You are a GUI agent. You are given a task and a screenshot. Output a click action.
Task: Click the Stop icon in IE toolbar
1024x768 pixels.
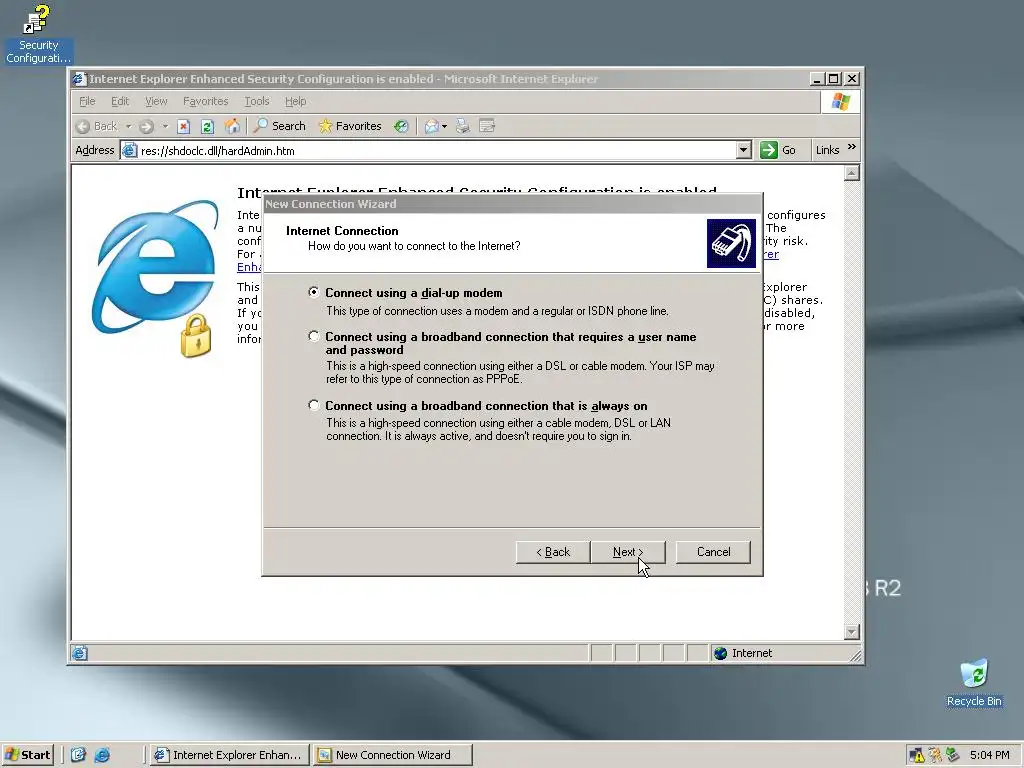pos(184,126)
